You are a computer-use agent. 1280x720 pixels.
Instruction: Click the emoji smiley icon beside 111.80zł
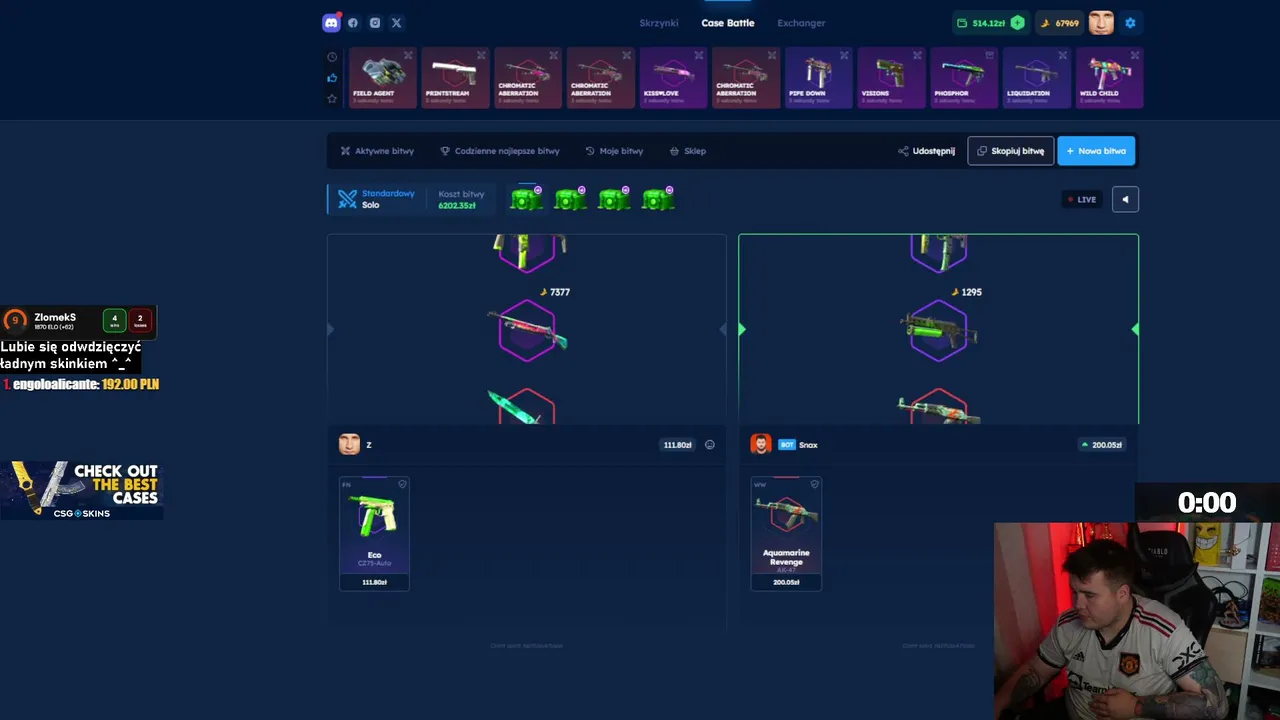coord(710,445)
